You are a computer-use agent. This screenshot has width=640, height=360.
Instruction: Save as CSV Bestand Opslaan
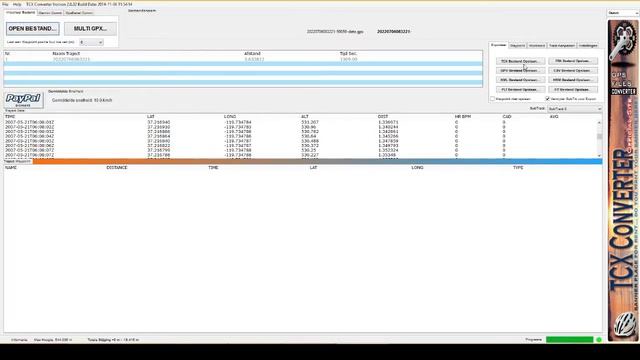tap(573, 71)
